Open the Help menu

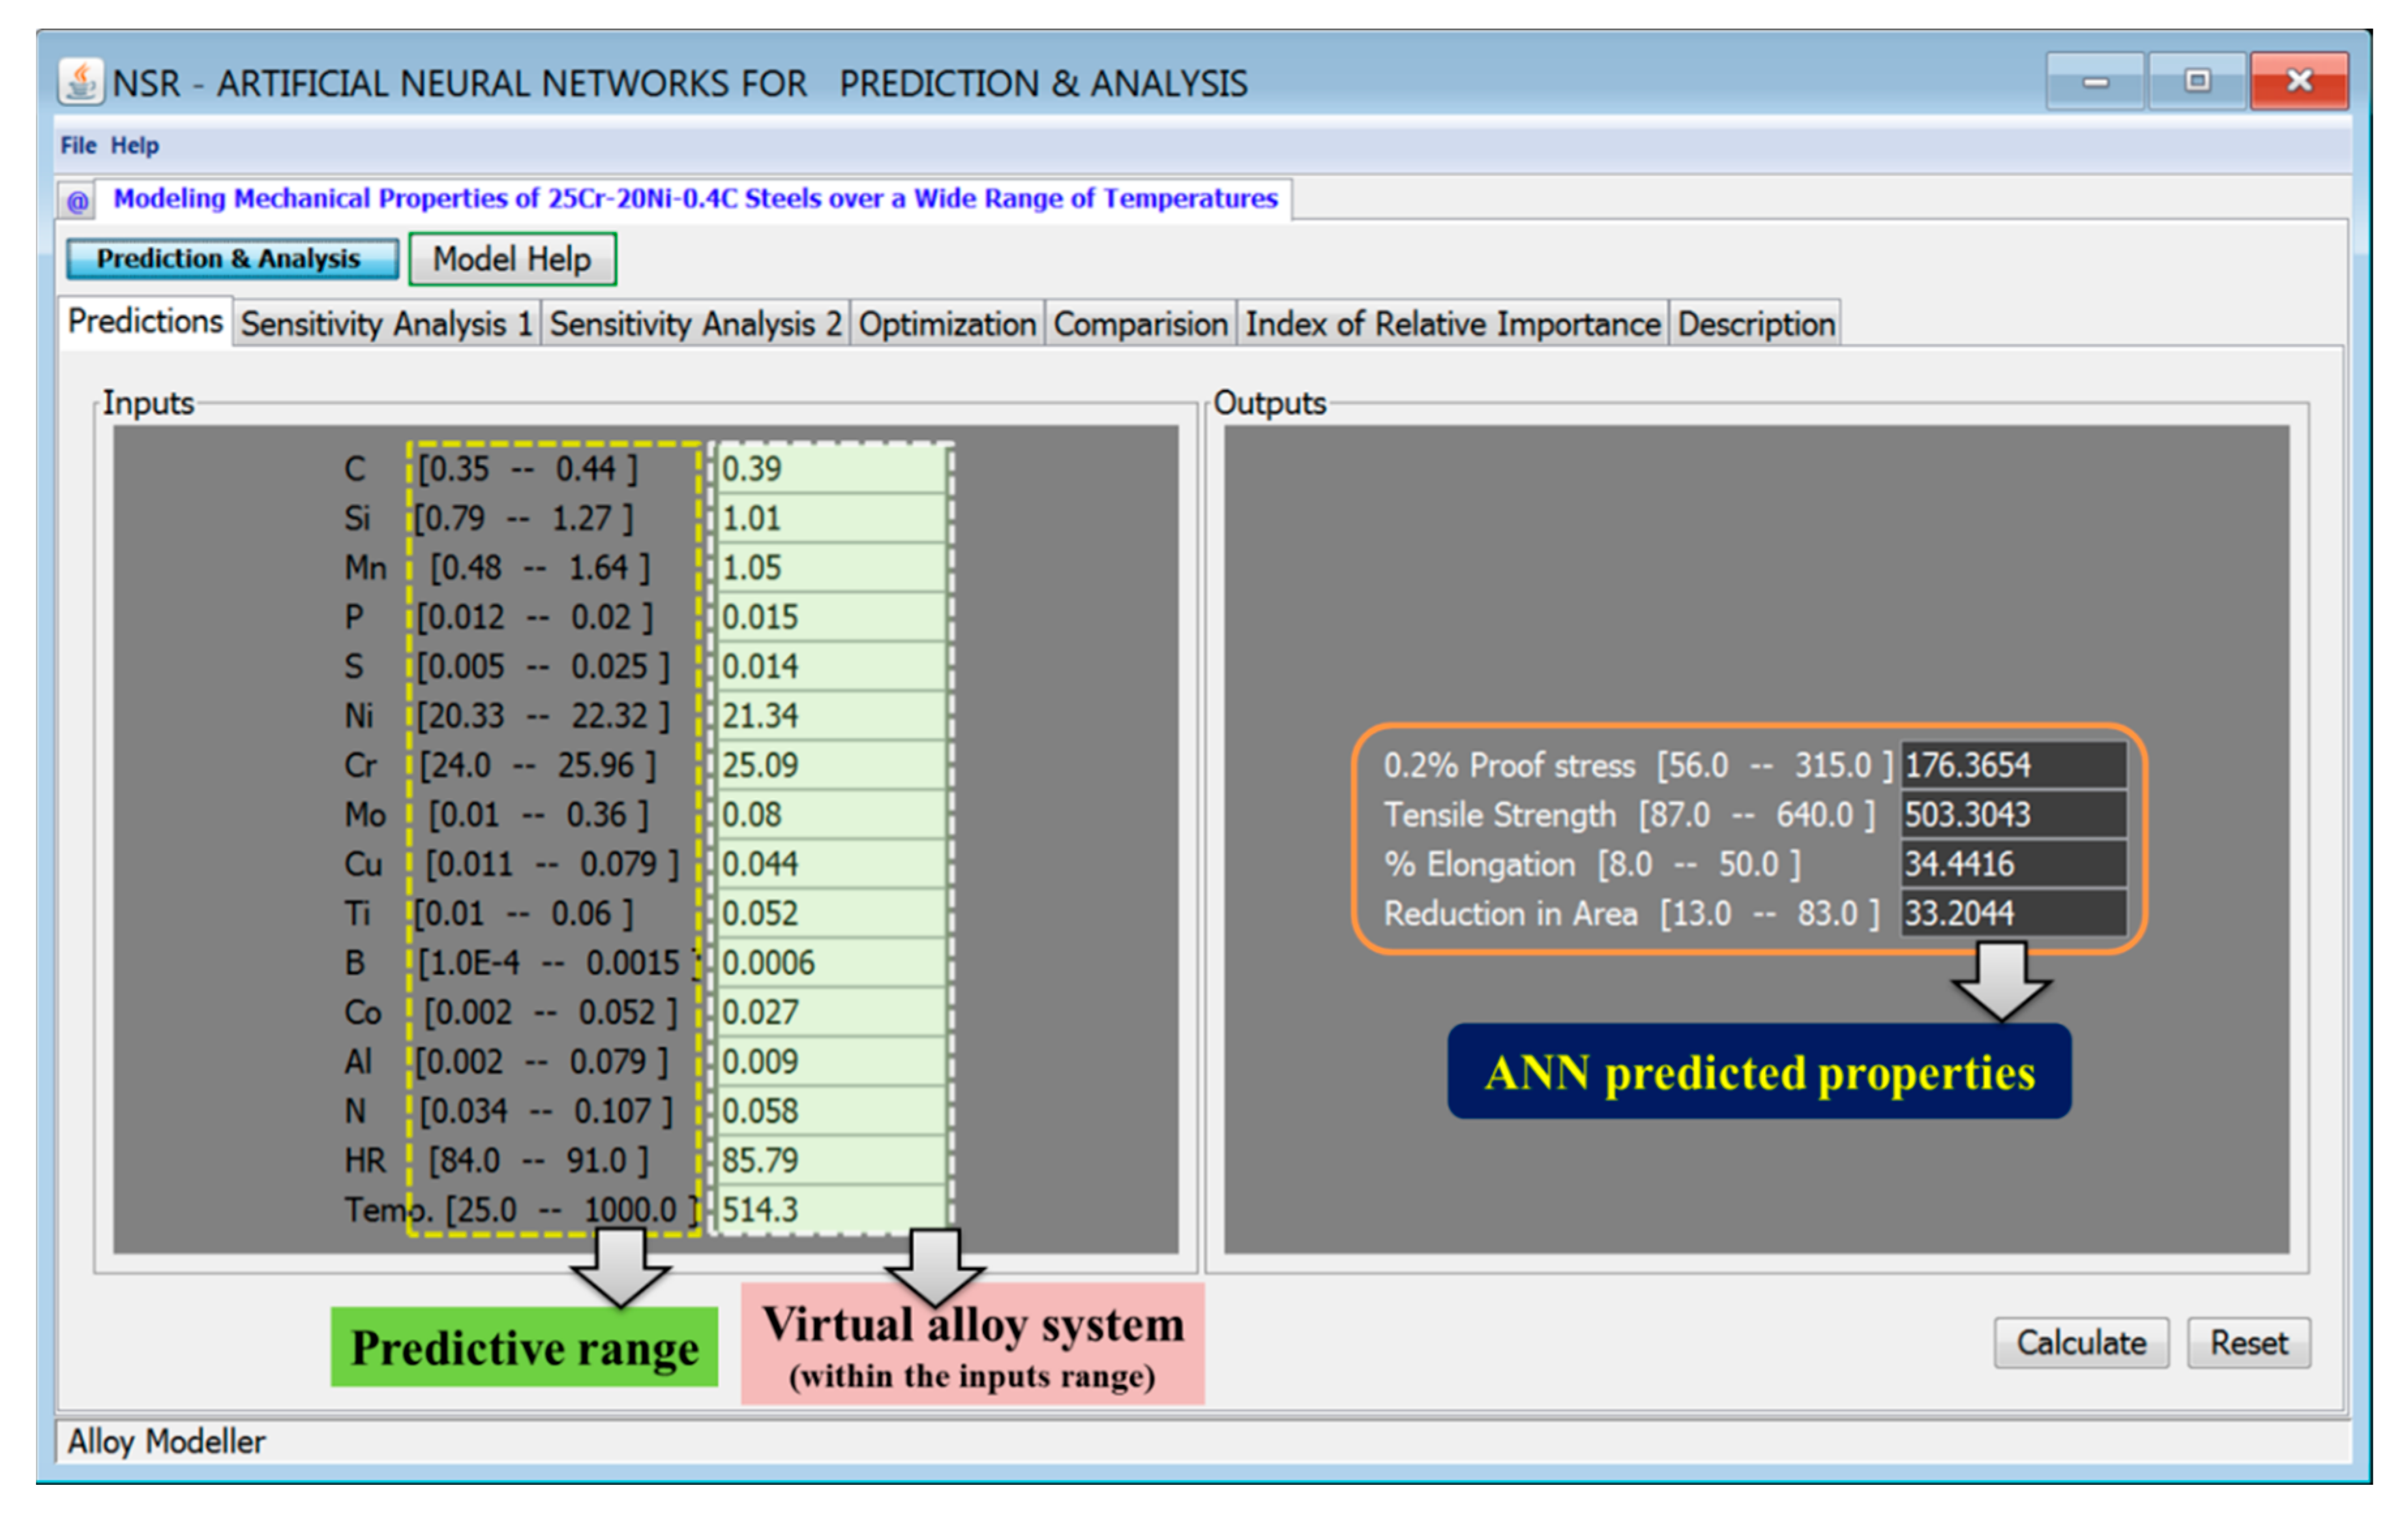(x=134, y=146)
